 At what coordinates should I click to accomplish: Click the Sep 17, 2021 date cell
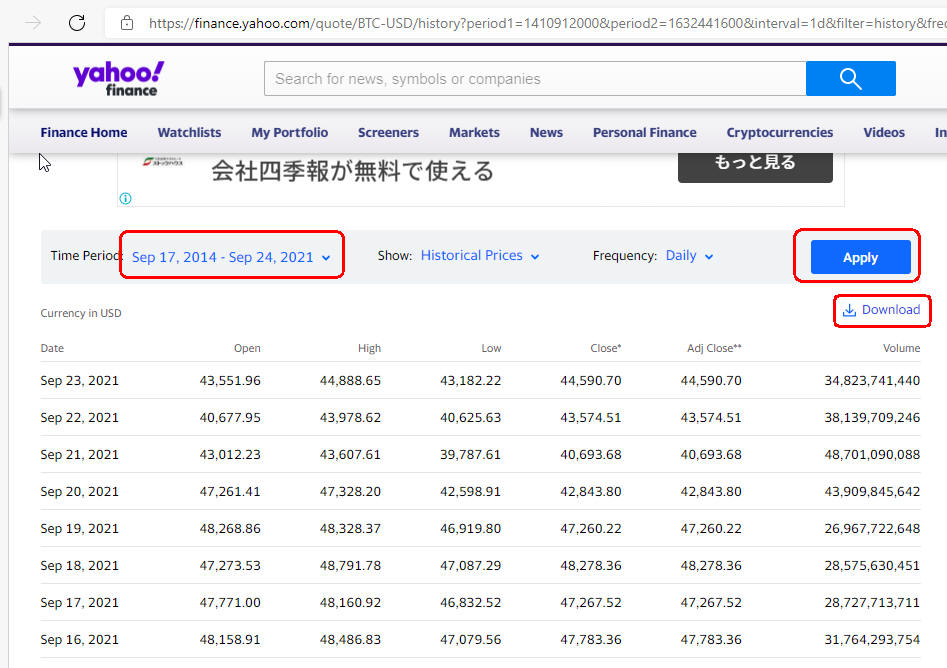79,602
